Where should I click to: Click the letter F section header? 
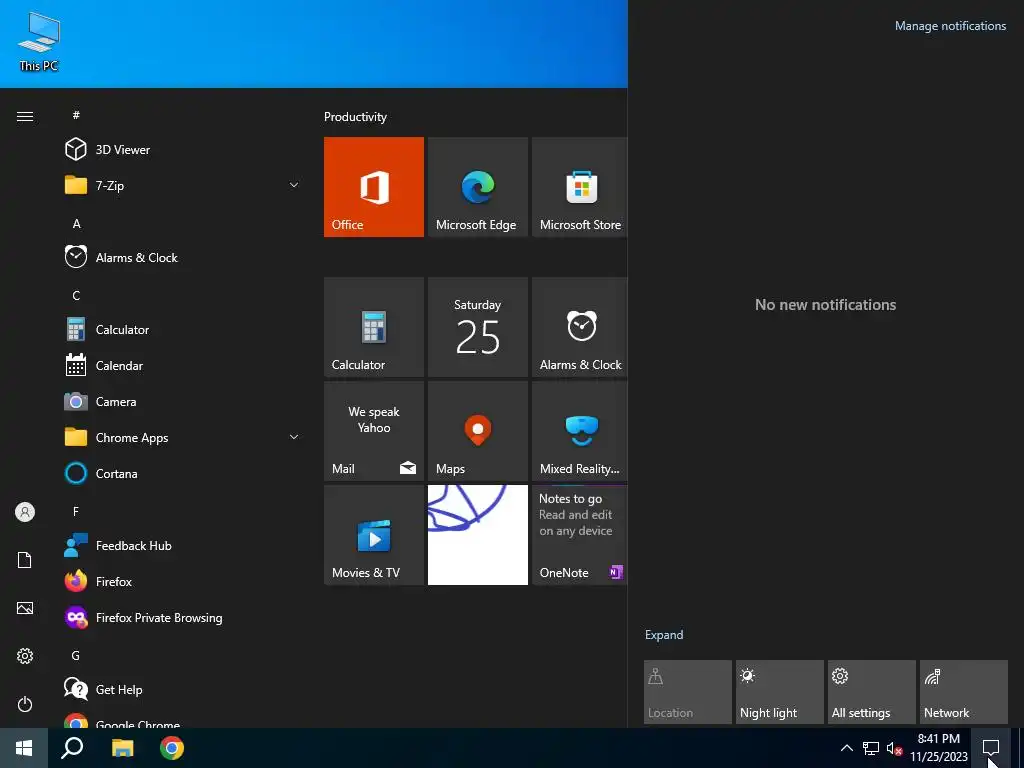(x=76, y=511)
